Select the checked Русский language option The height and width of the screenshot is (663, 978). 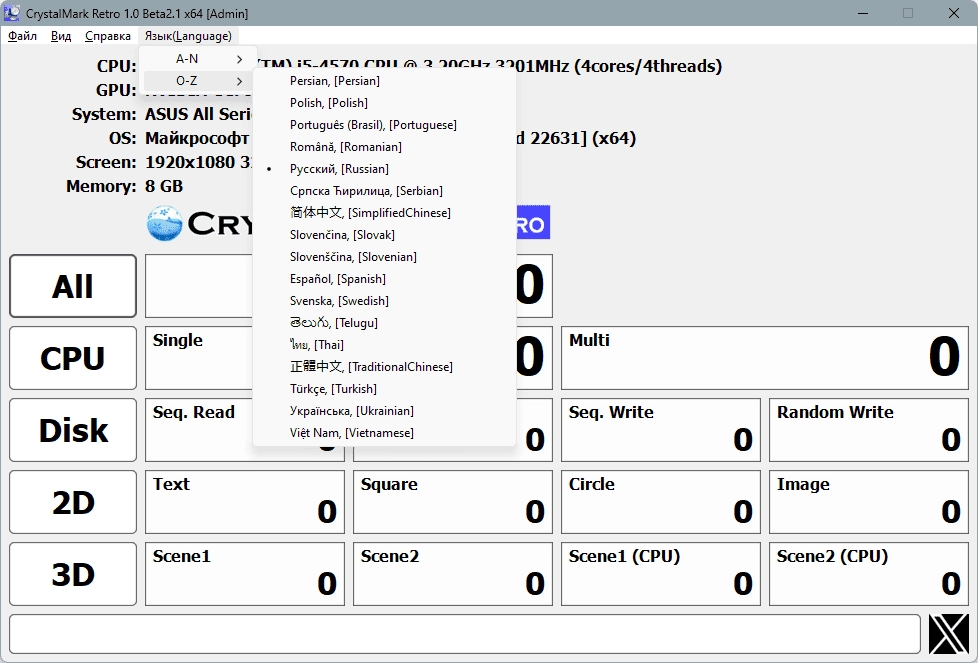pos(384,169)
